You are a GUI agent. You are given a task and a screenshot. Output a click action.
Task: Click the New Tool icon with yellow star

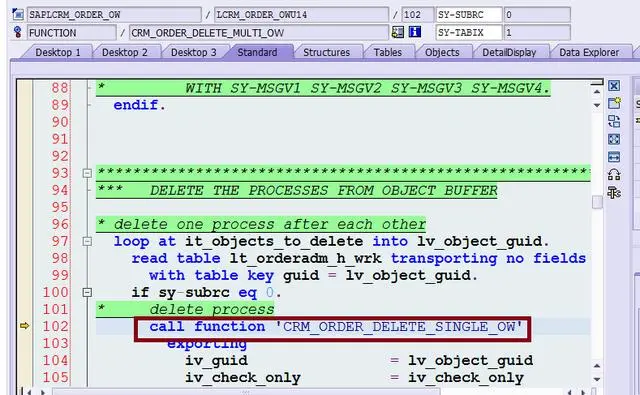point(614,103)
